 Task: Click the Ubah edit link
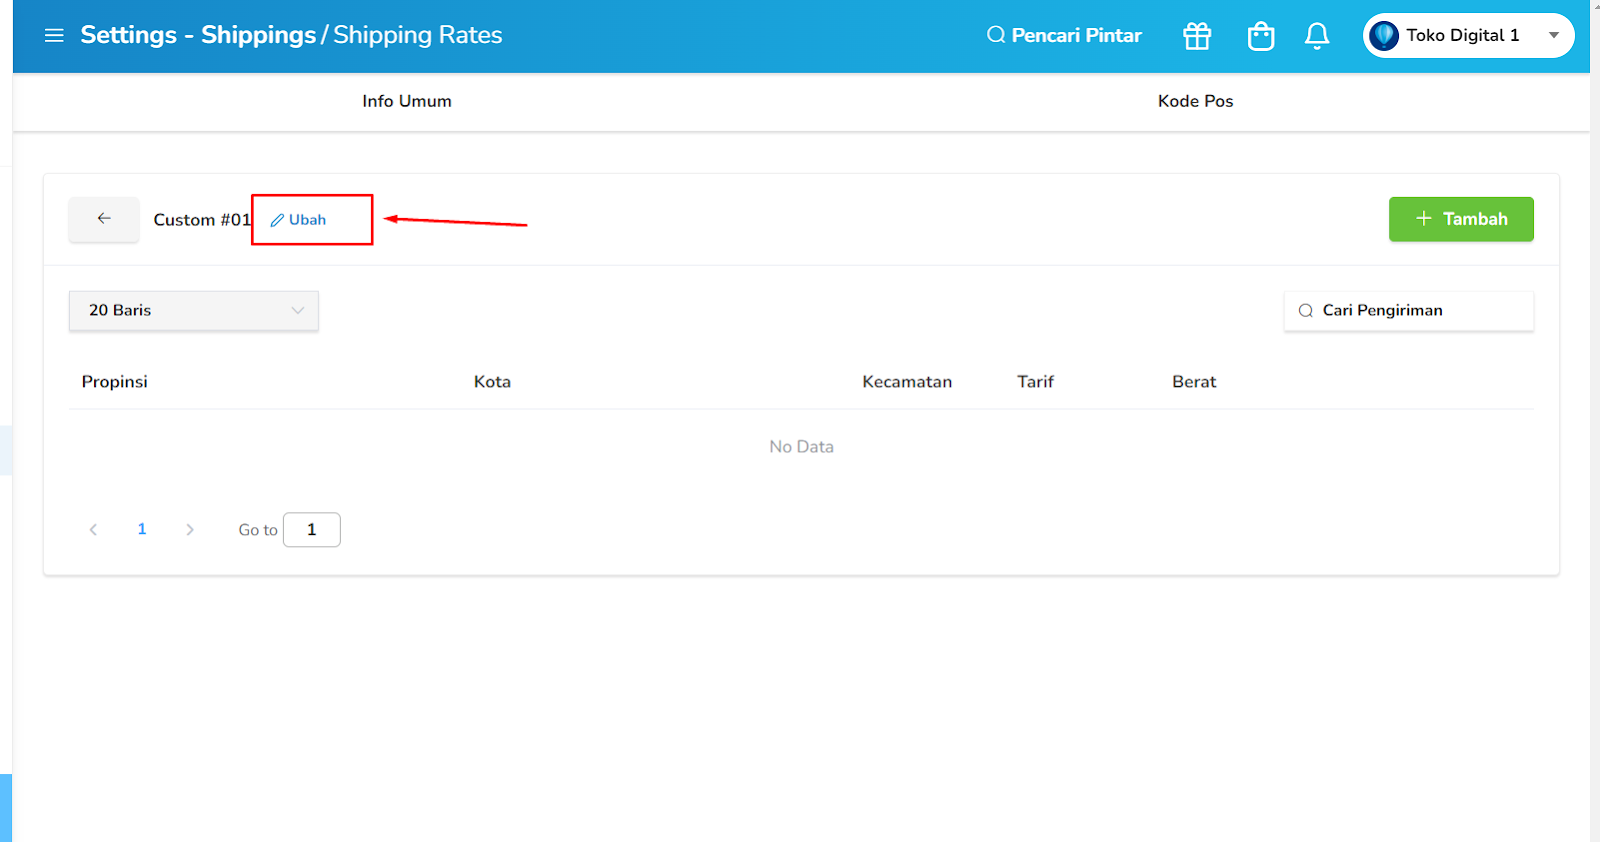[x=298, y=220]
